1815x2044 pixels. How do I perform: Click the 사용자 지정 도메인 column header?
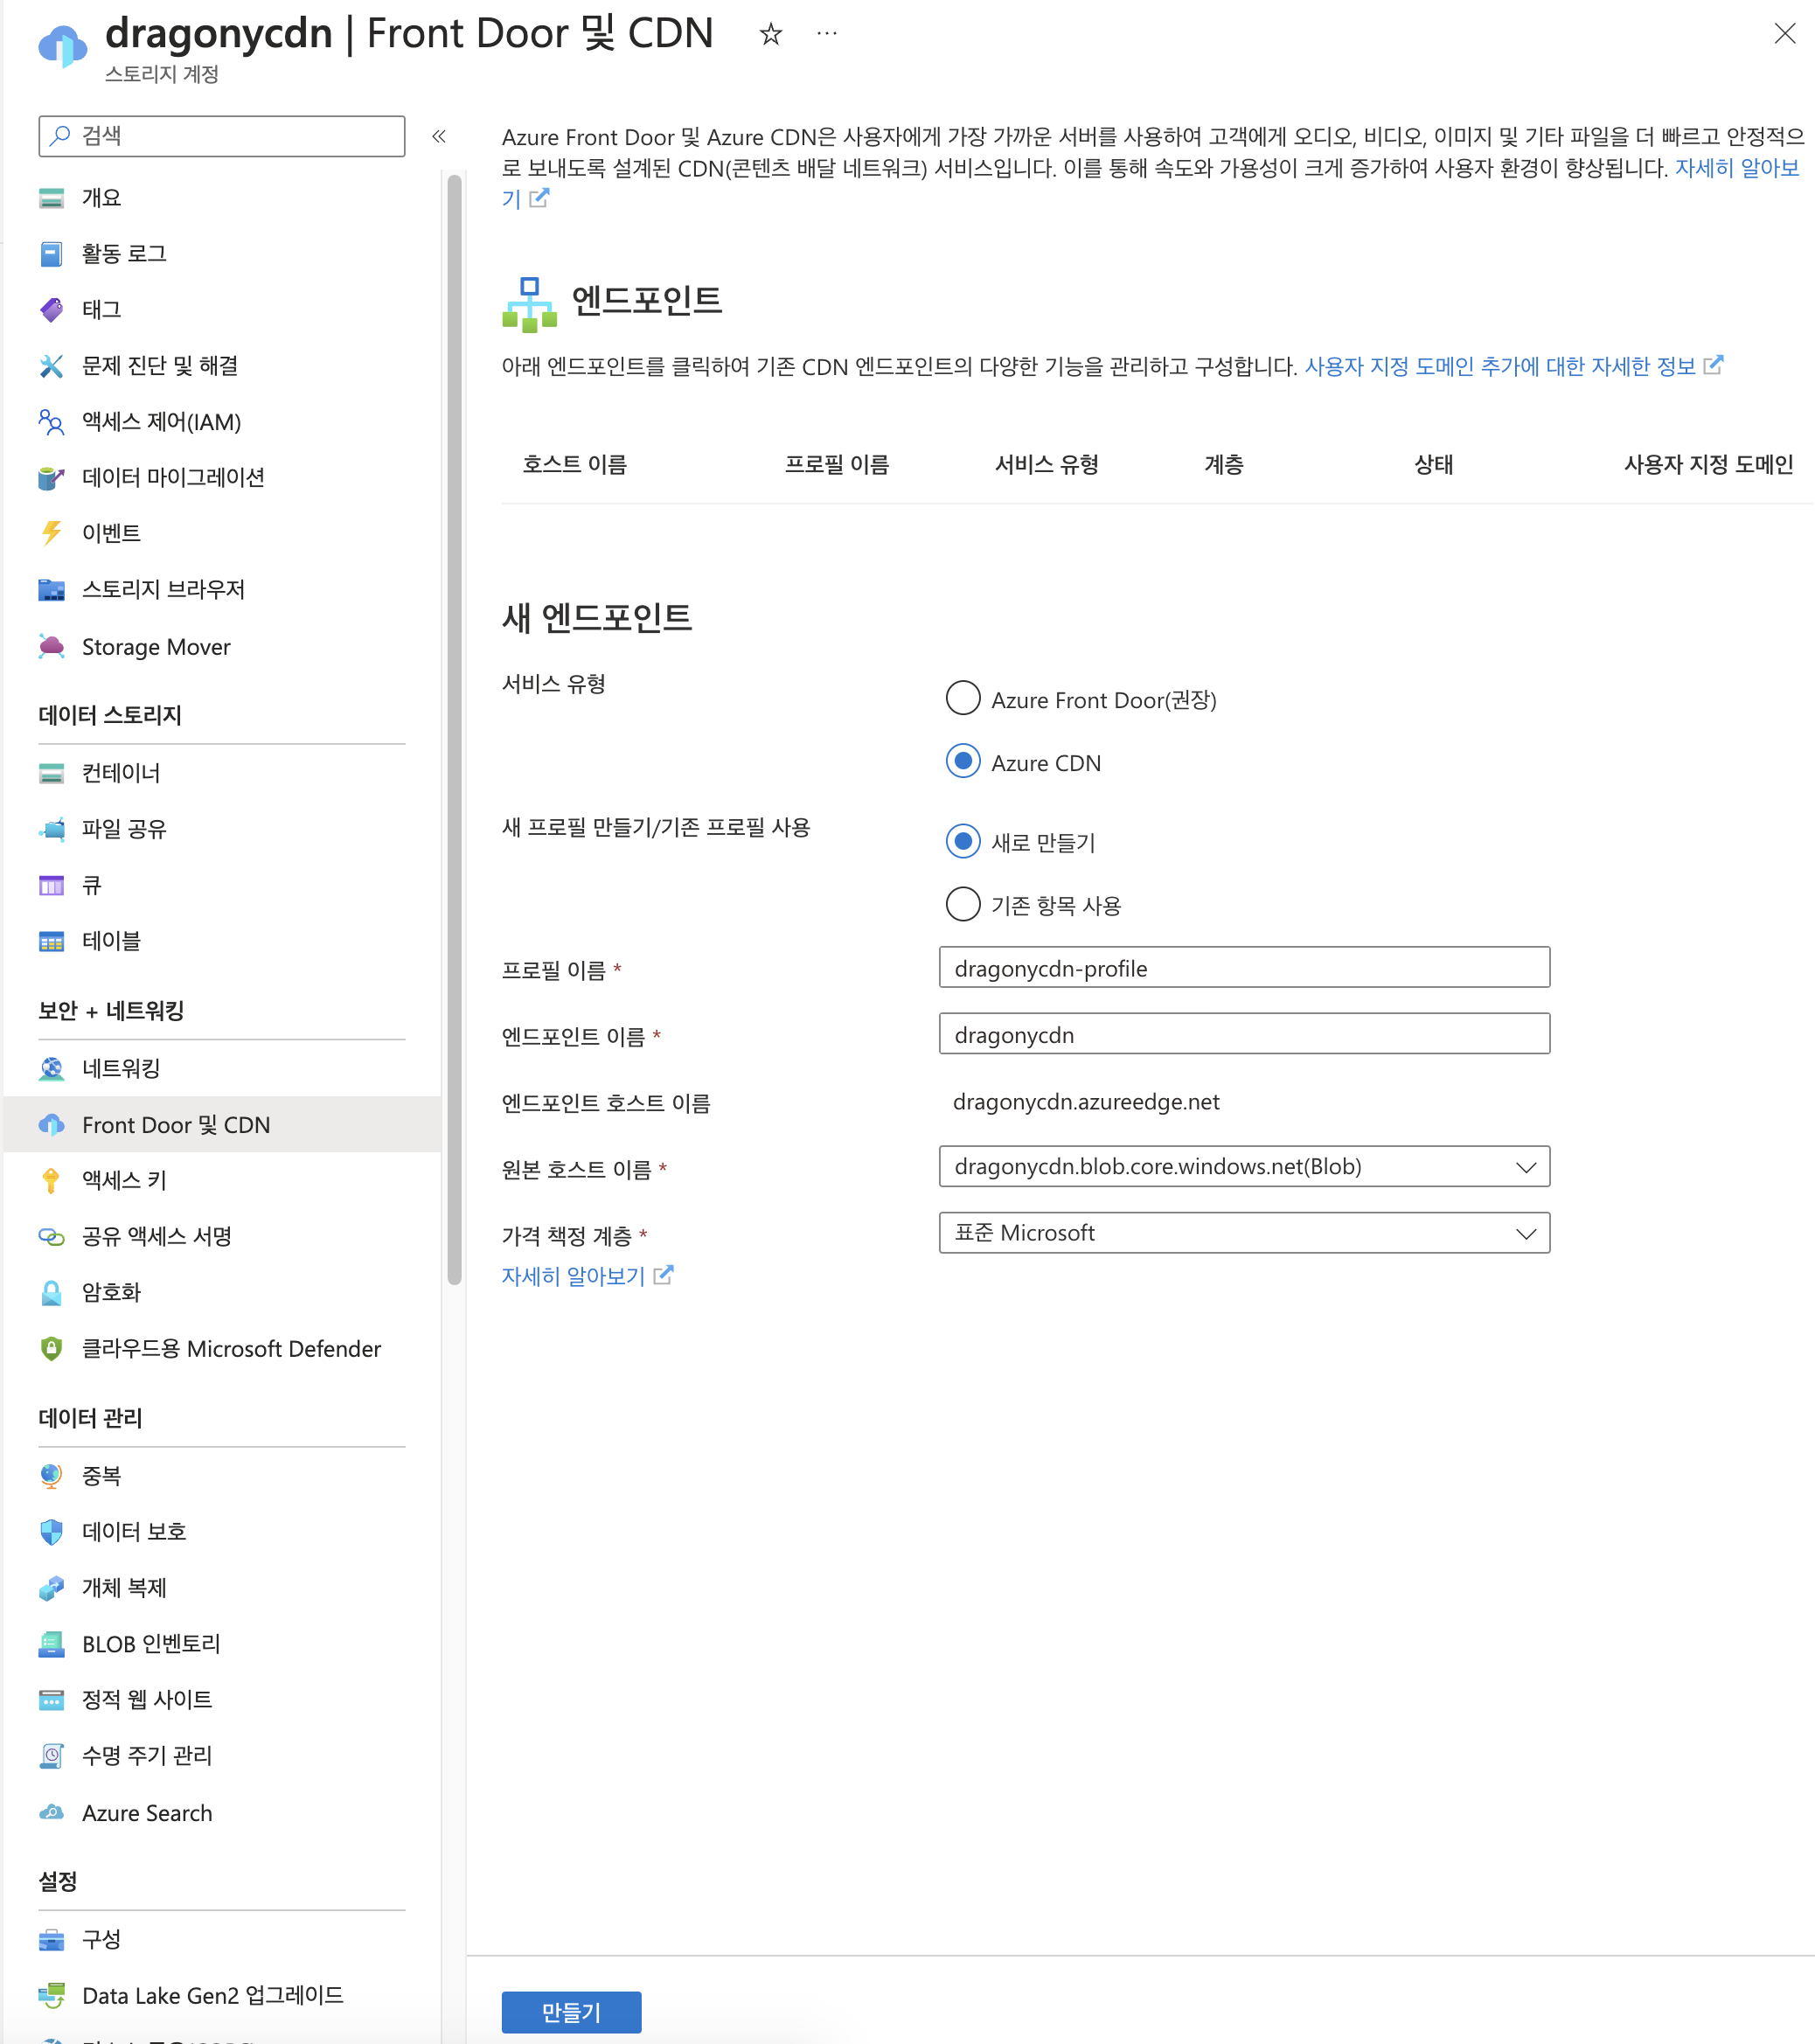(1709, 465)
